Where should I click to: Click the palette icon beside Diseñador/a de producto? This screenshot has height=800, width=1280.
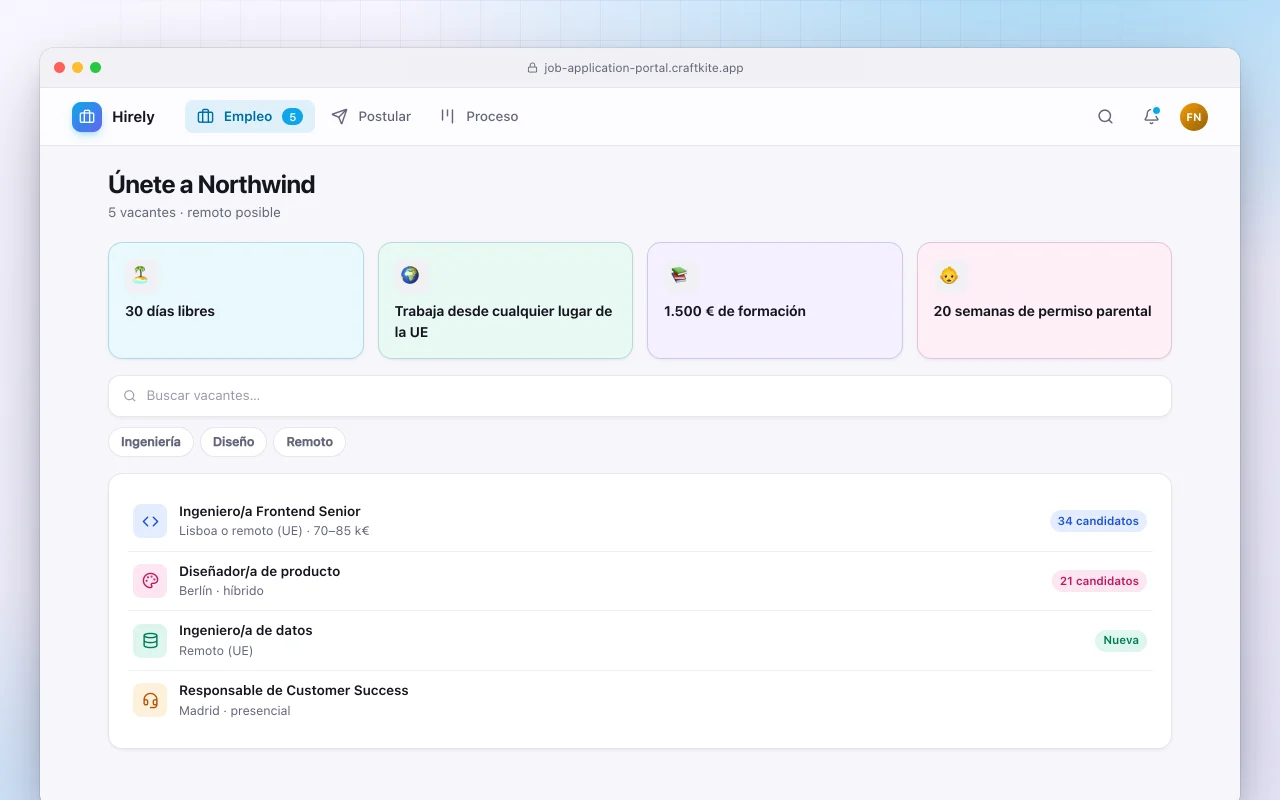150,581
